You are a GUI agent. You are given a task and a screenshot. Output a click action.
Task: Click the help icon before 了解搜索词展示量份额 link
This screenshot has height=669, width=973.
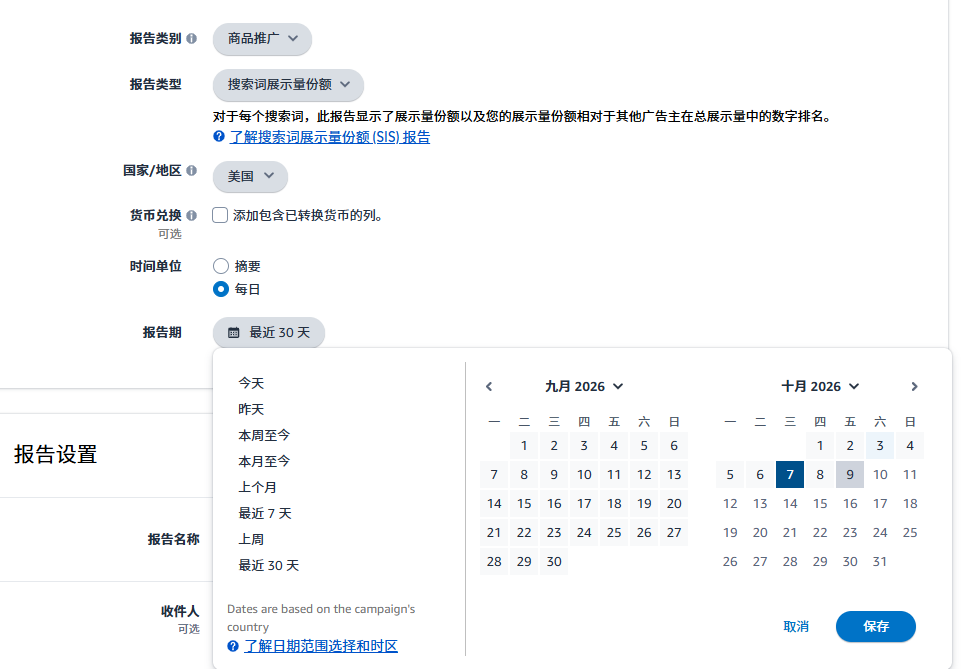[x=218, y=136]
